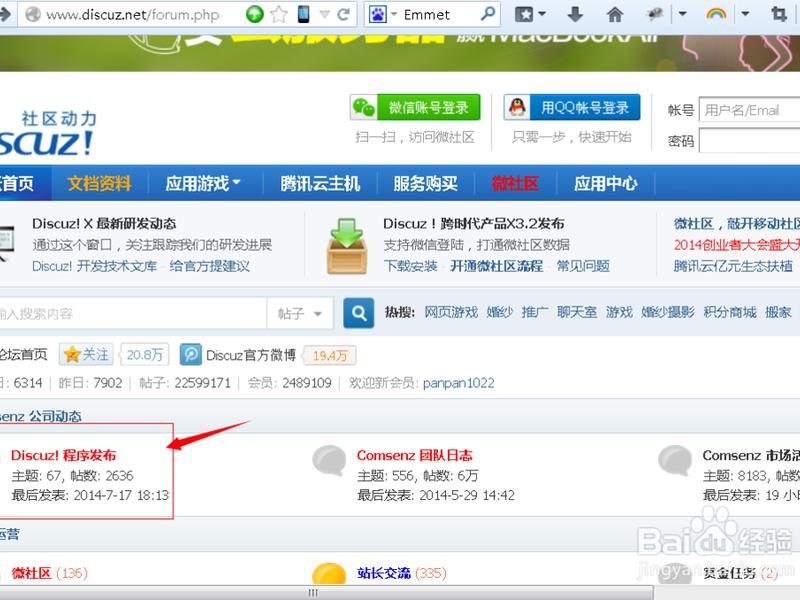The height and width of the screenshot is (600, 800).
Task: Click hot search term 推广
Action: 535,312
